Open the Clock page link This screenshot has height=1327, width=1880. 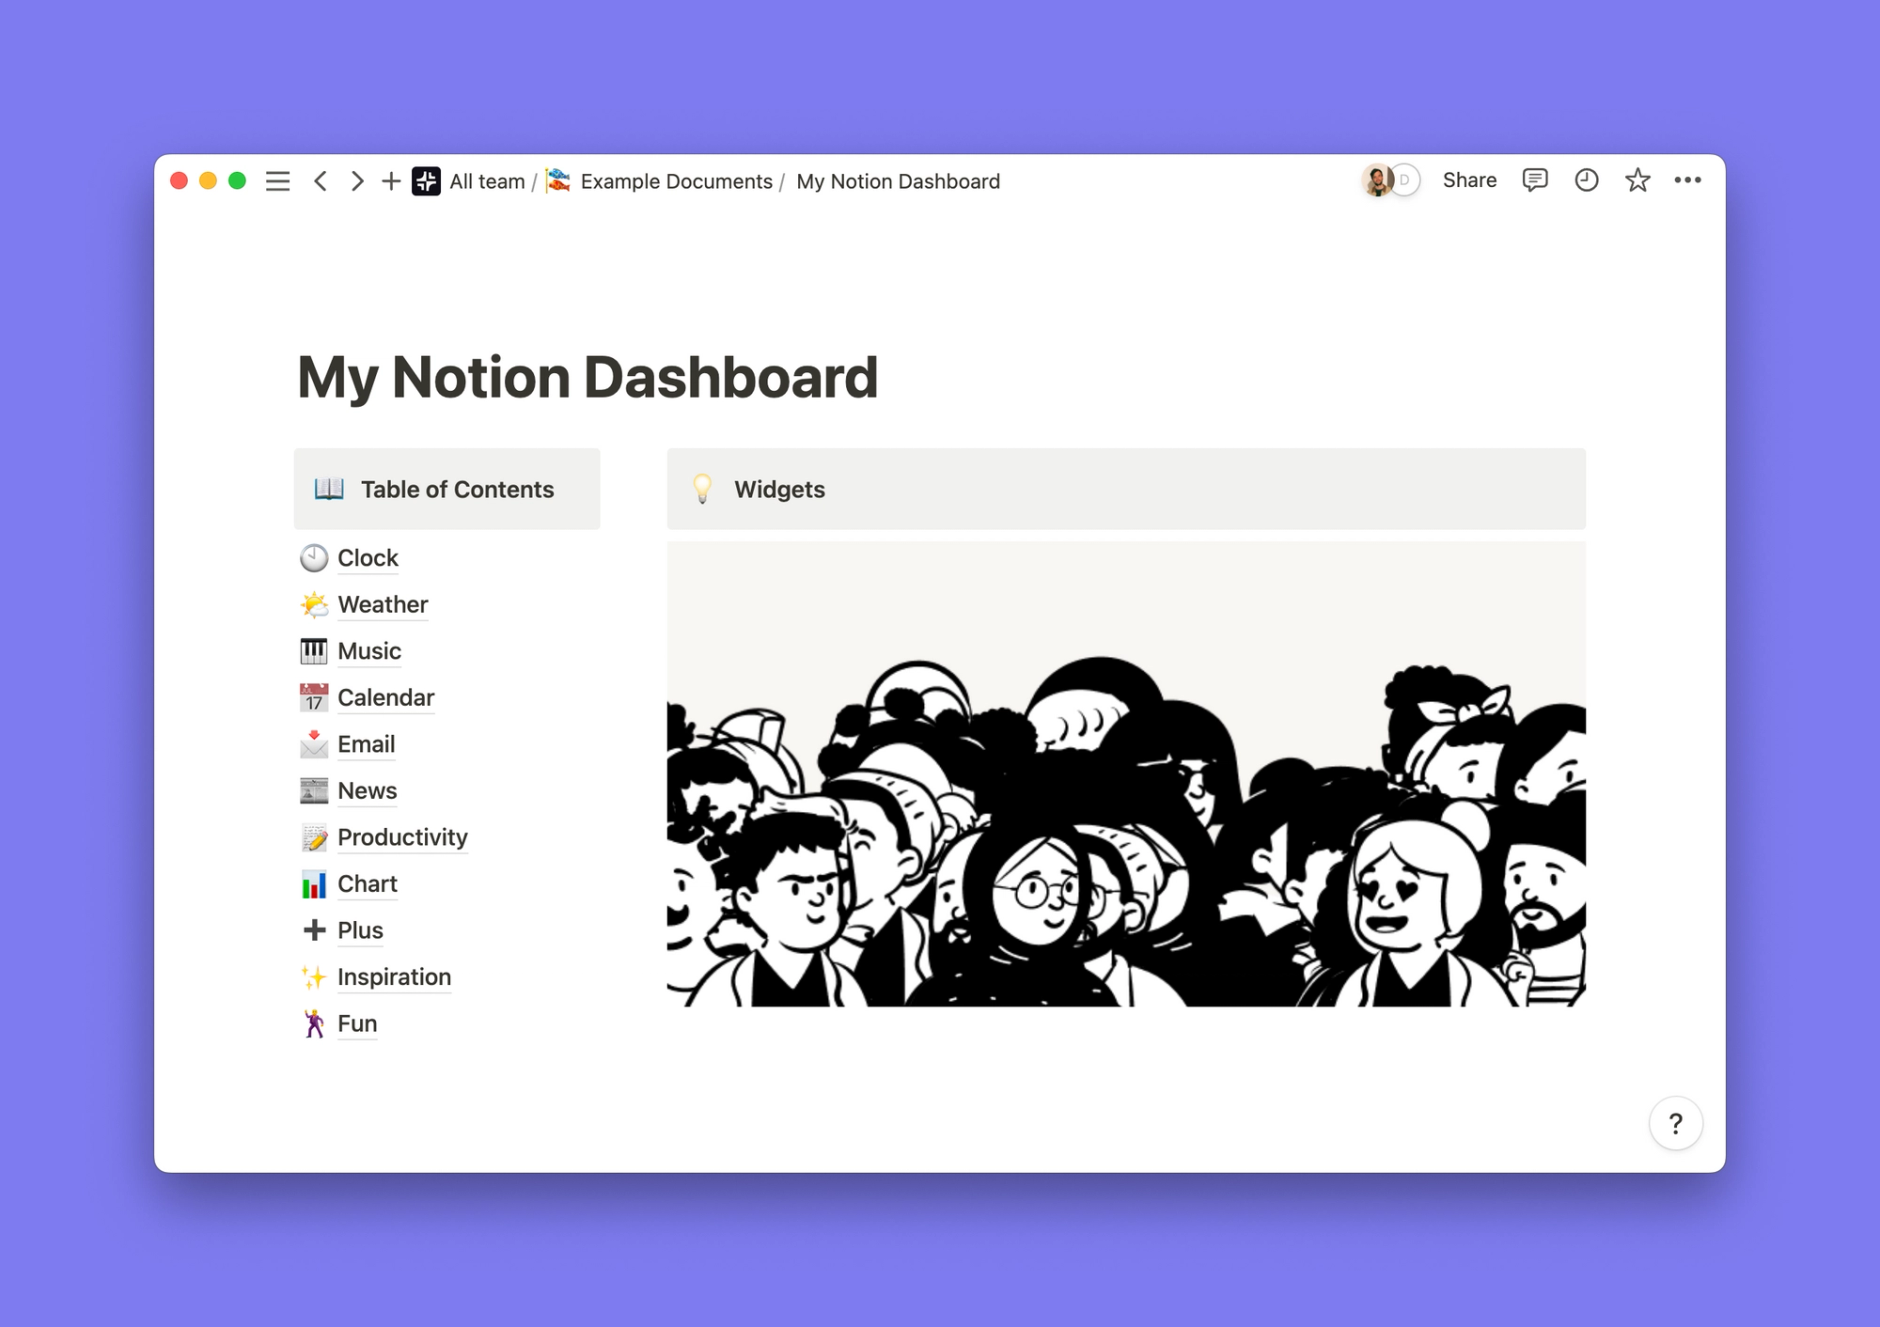(368, 558)
